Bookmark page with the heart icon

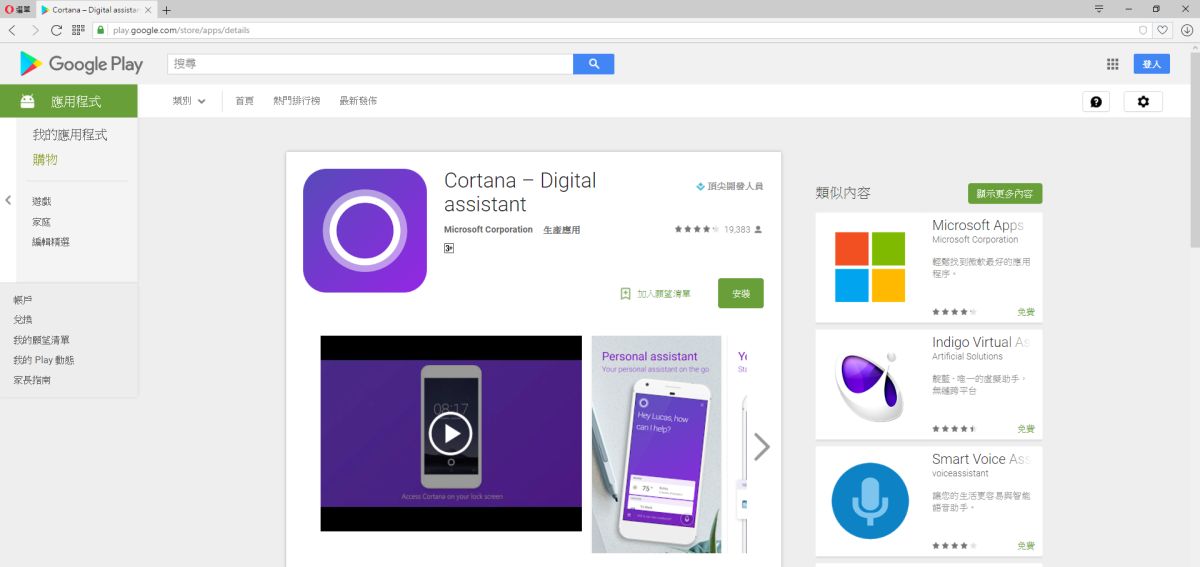coord(1163,30)
